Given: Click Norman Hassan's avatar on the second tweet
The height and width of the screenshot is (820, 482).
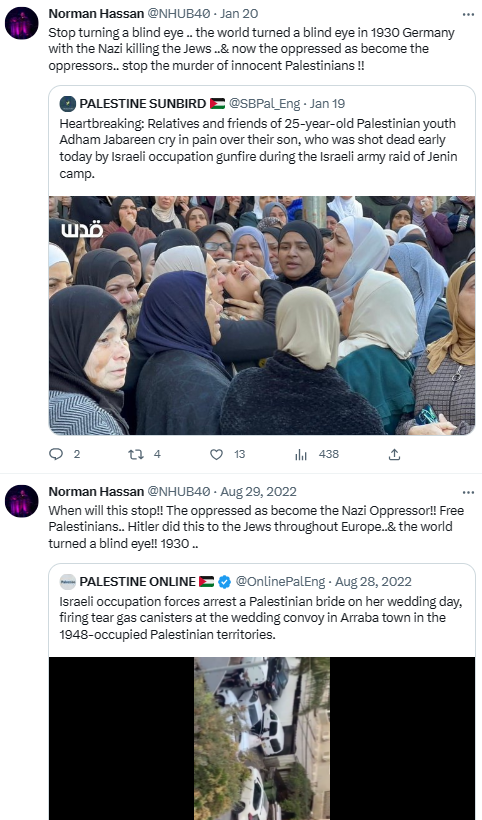Looking at the screenshot, I should pyautogui.click(x=21, y=501).
